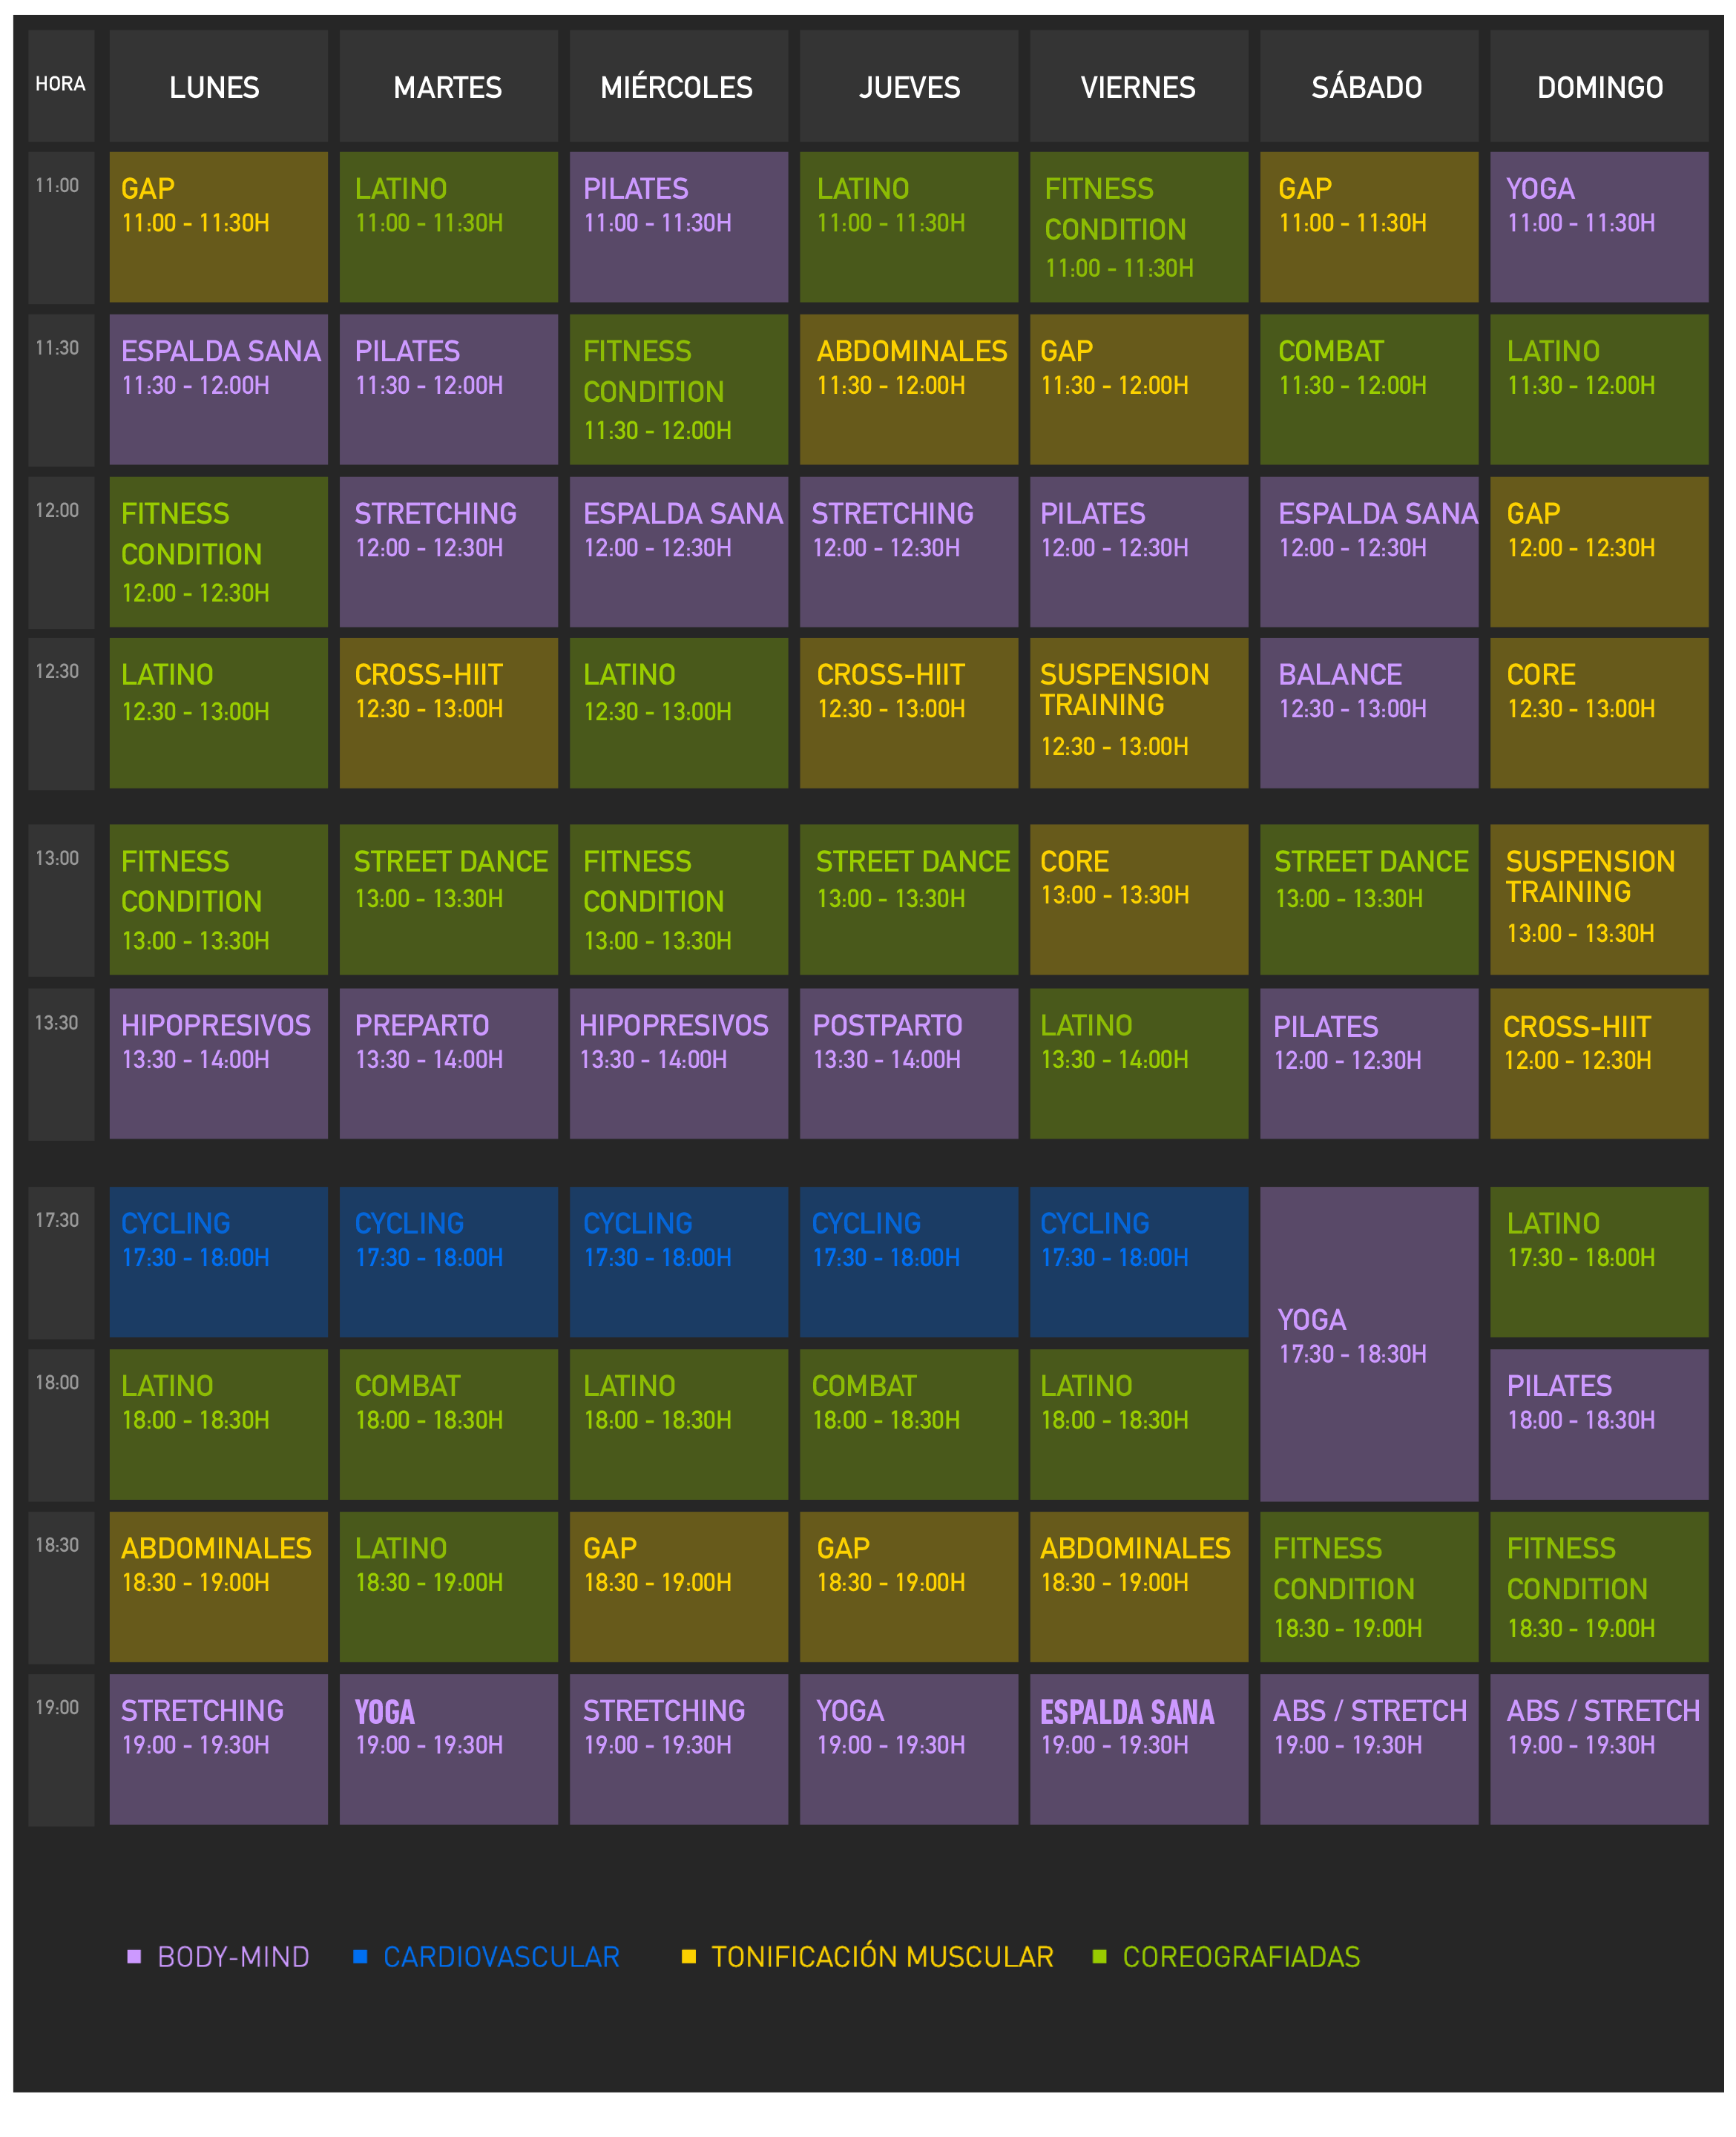Open Tuesday COMBAT 18:00 class
Viewport: 1736px width, 2137px height.
click(x=448, y=1425)
